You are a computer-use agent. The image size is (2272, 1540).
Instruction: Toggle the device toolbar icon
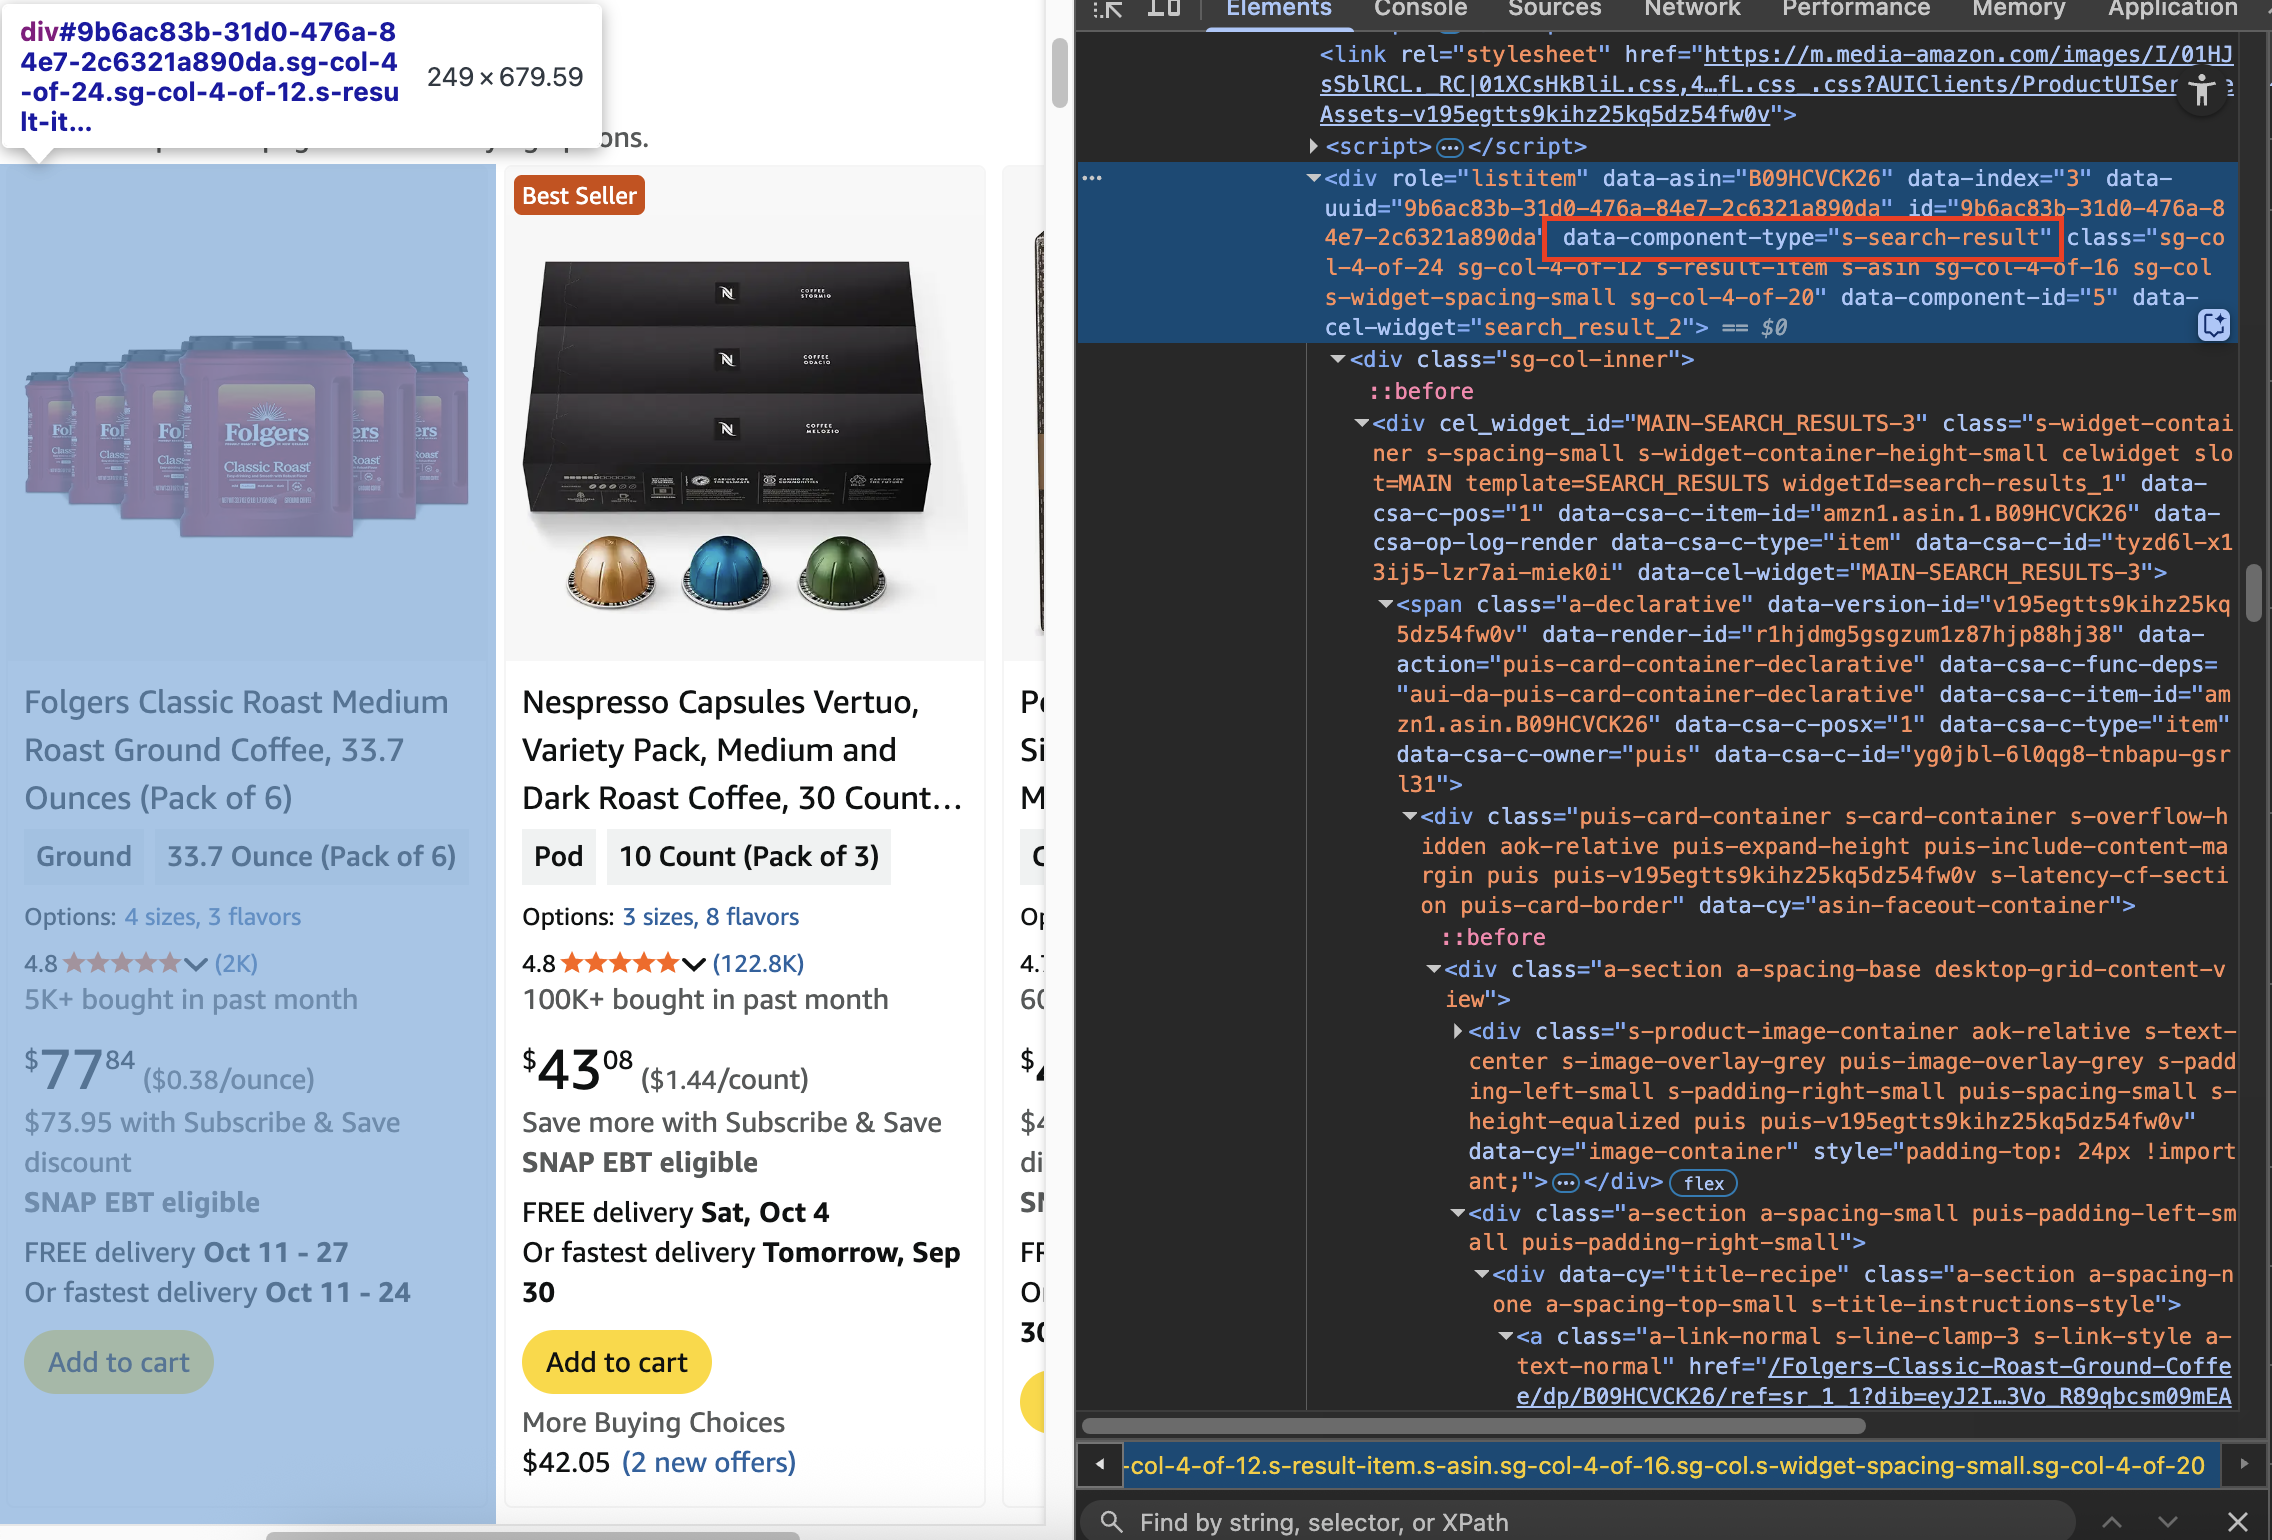(1163, 9)
